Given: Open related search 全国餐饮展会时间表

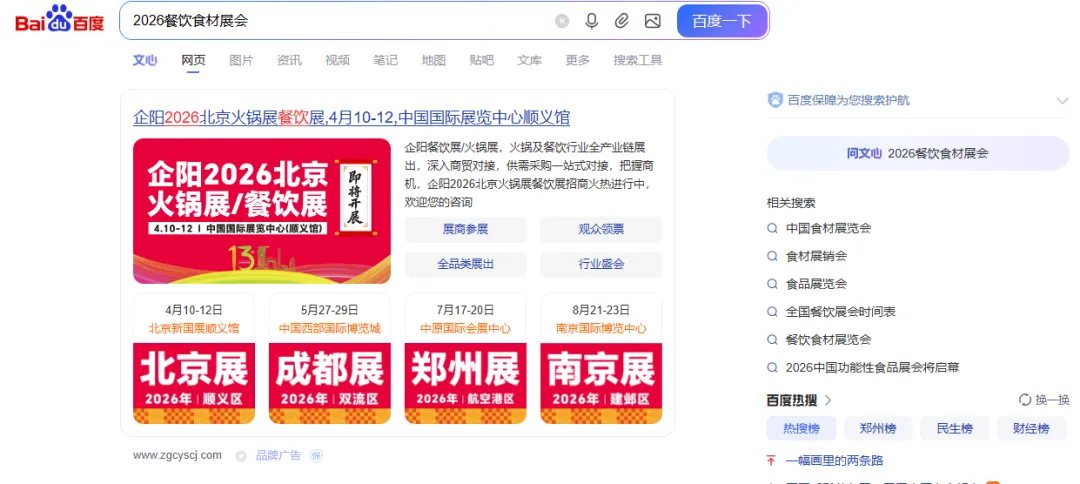Looking at the screenshot, I should tap(841, 312).
